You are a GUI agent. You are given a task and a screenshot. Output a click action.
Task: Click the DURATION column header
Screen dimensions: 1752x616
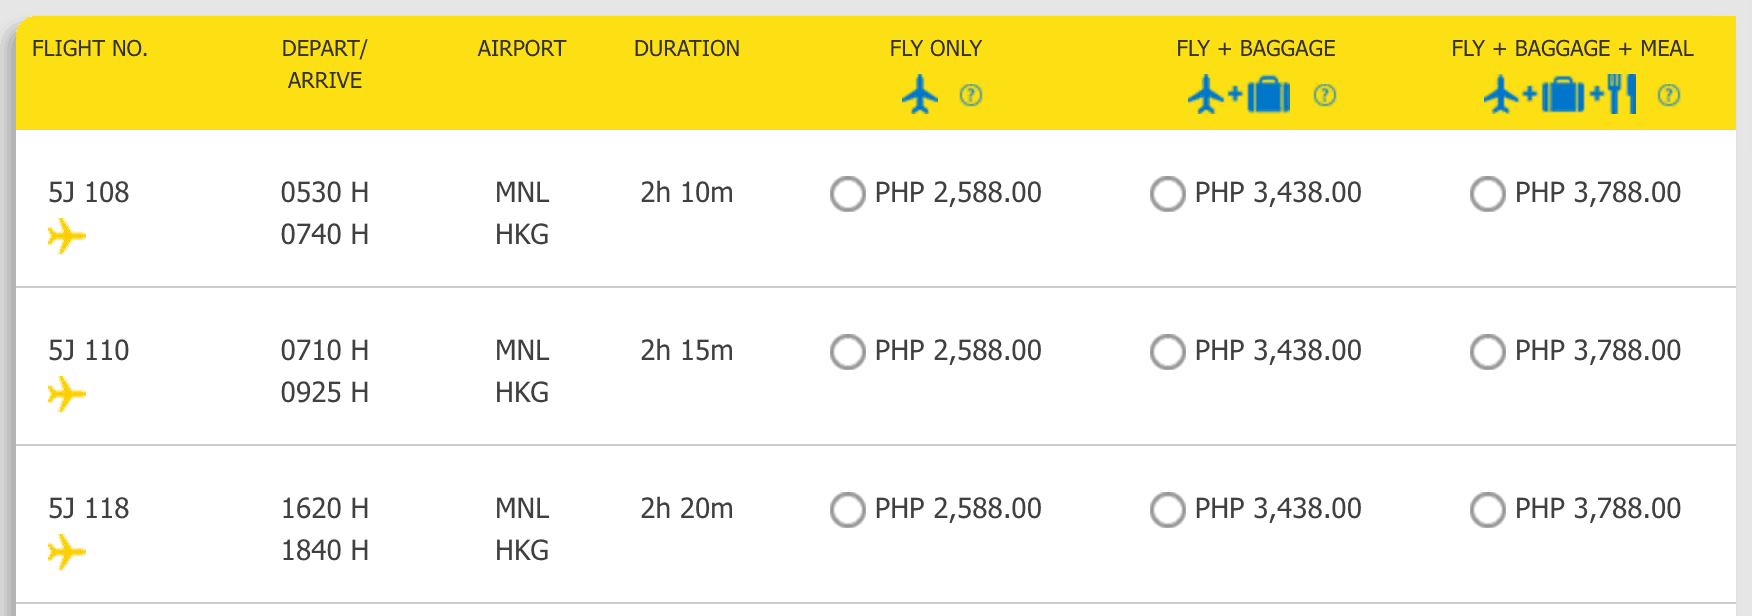coord(687,47)
